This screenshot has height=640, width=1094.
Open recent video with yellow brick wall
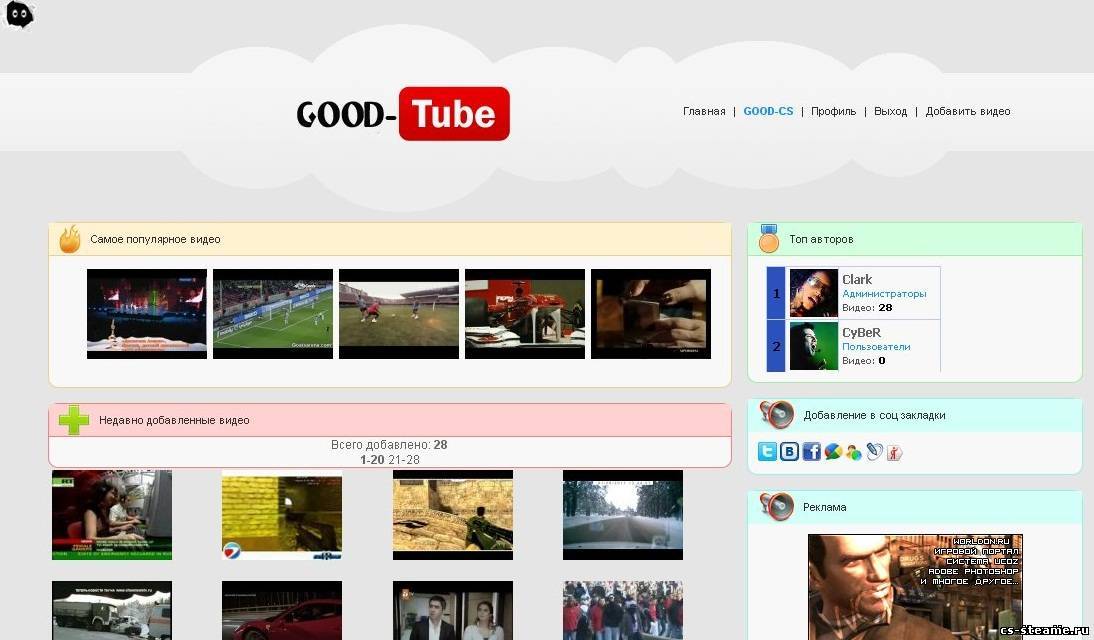282,515
